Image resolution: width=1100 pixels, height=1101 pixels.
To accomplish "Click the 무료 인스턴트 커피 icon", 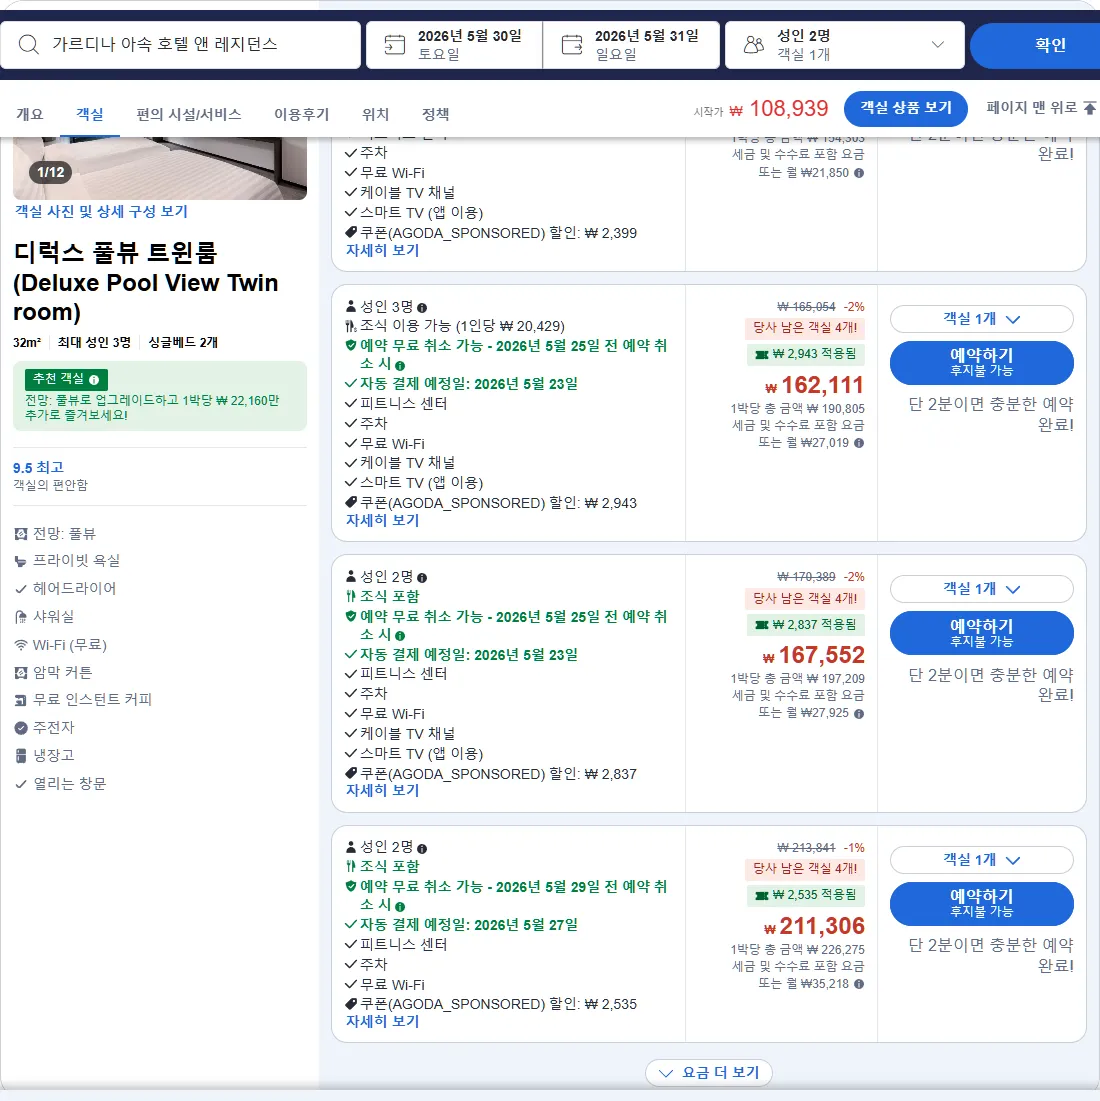I will point(21,700).
